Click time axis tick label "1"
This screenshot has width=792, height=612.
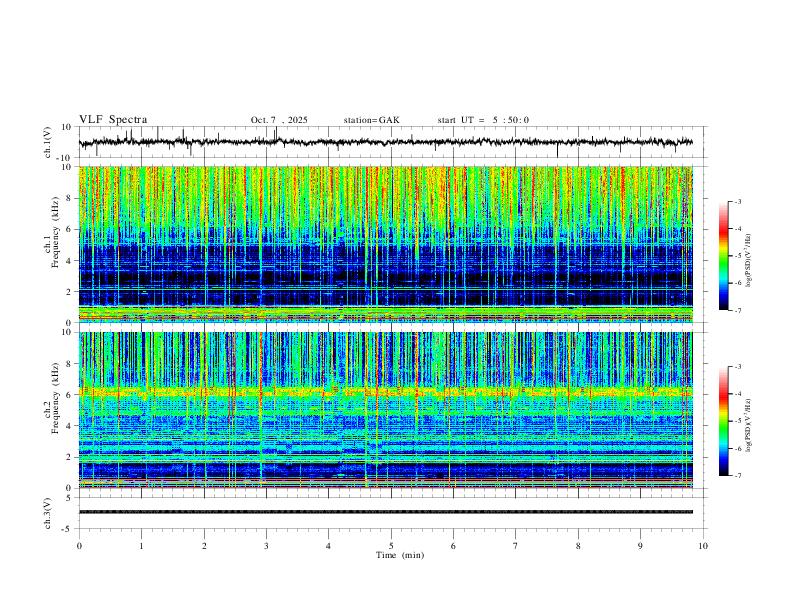pos(141,546)
